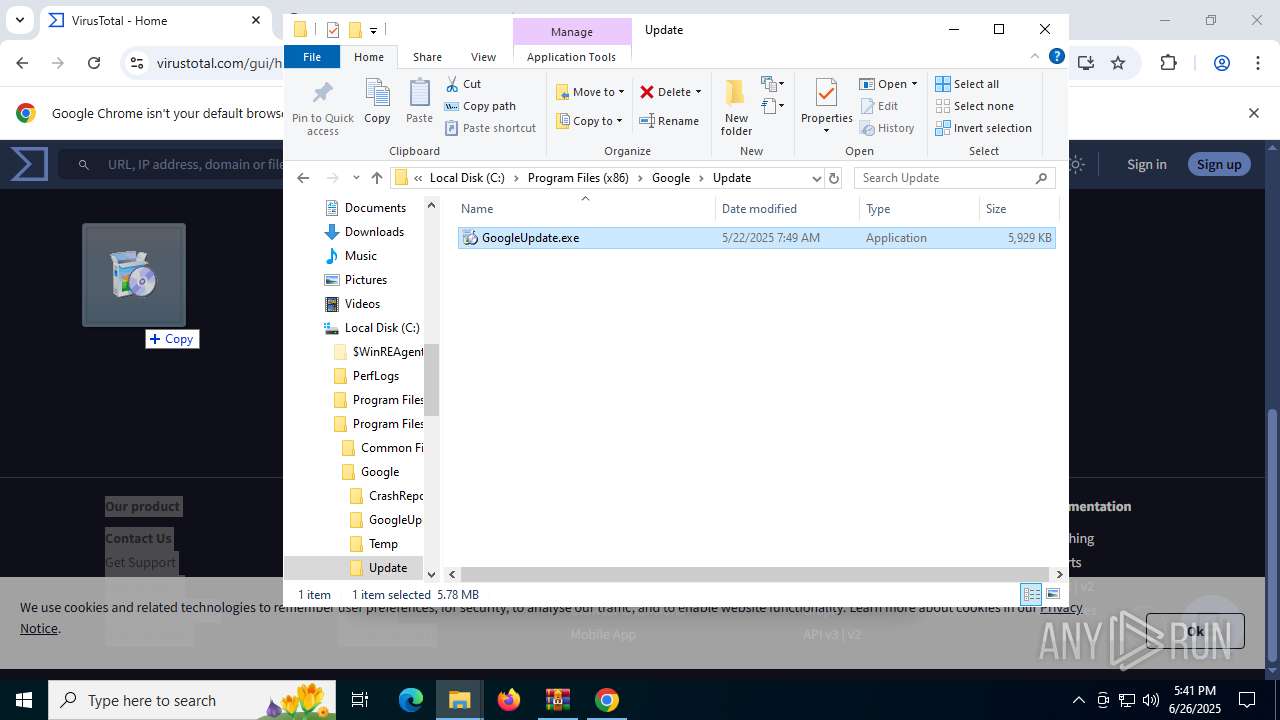
Task: Open Chrome profile avatar icon
Action: tap(1221, 63)
